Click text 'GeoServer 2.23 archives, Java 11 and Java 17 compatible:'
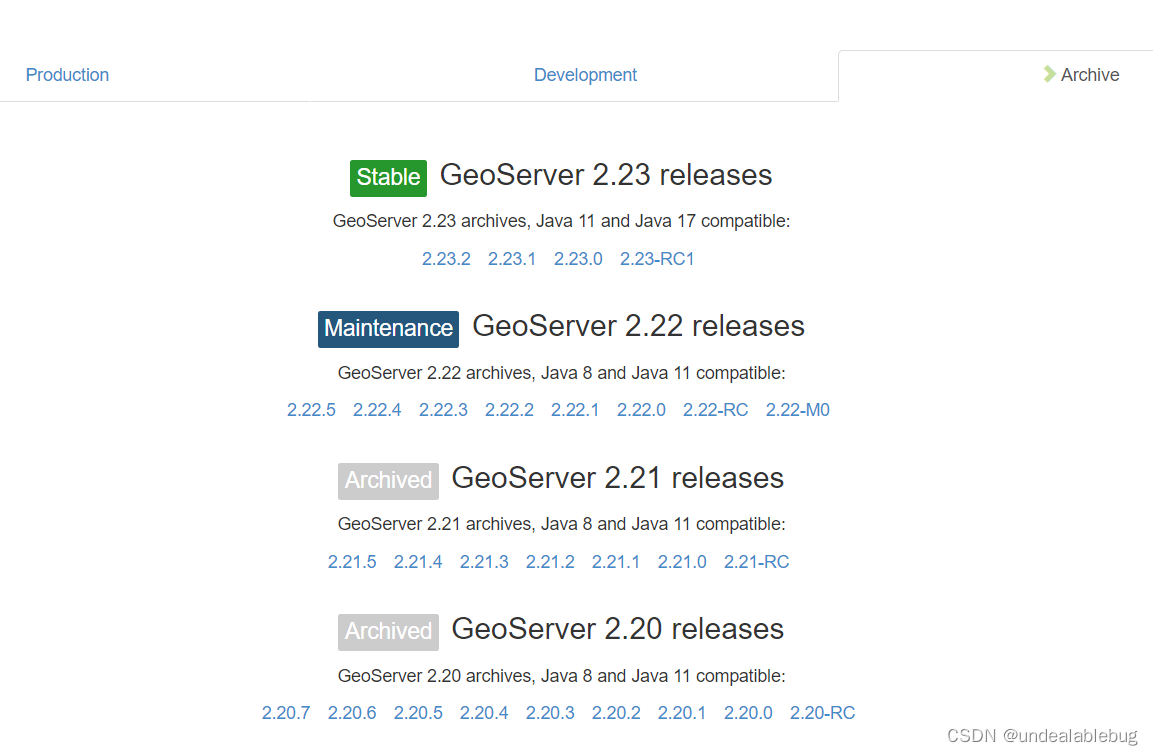This screenshot has width=1153, height=755. 561,221
